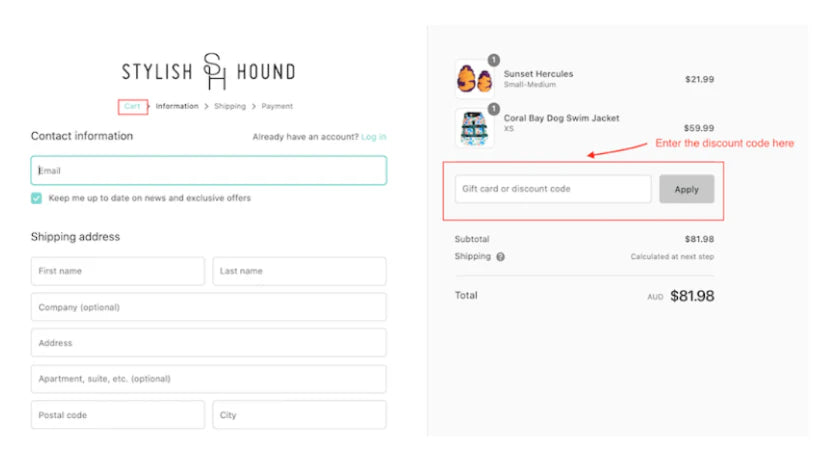The height and width of the screenshot is (460, 827).
Task: Focus the Email input field
Action: [208, 171]
